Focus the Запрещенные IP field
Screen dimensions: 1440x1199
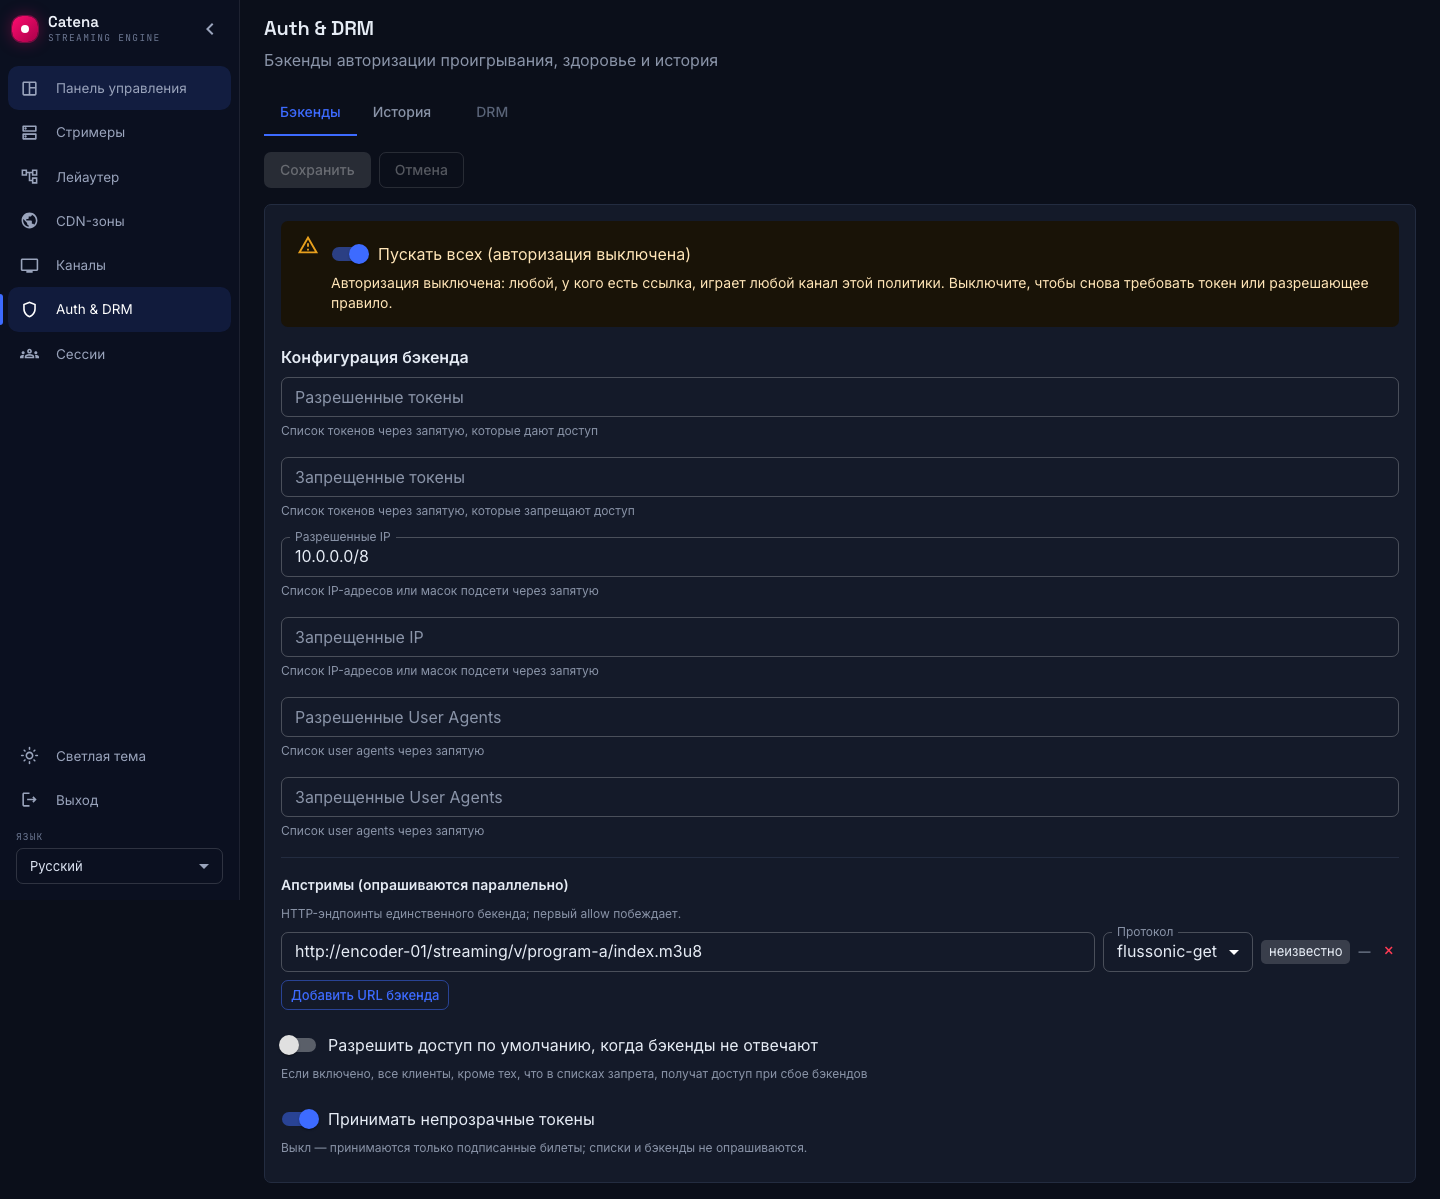click(x=840, y=637)
